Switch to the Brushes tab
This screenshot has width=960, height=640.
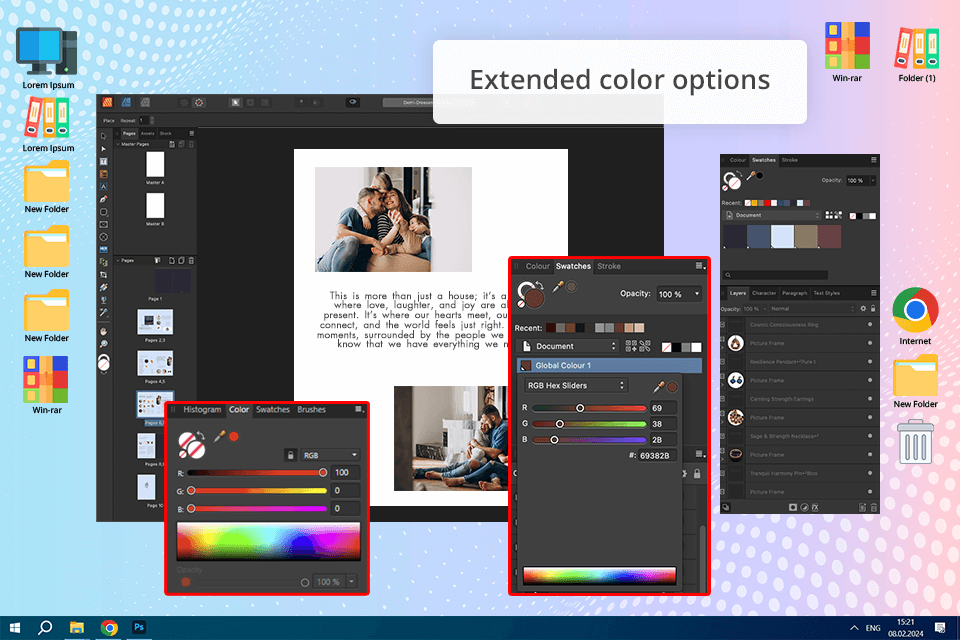coord(311,409)
